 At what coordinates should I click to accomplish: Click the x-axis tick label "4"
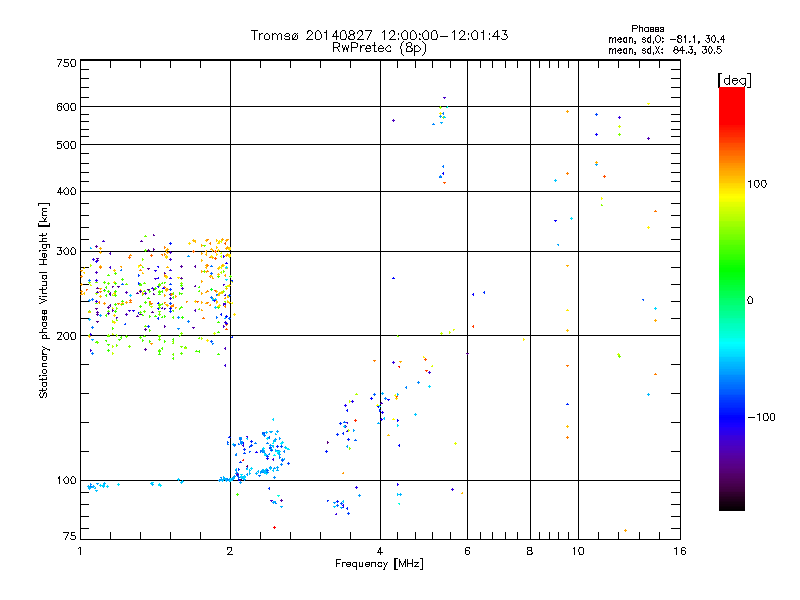click(x=380, y=551)
